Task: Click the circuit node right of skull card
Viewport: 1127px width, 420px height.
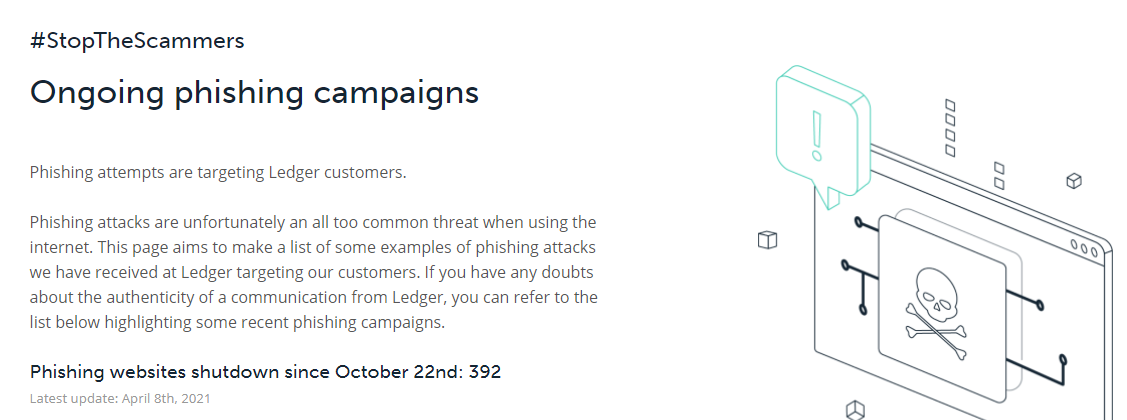Action: coord(1039,306)
